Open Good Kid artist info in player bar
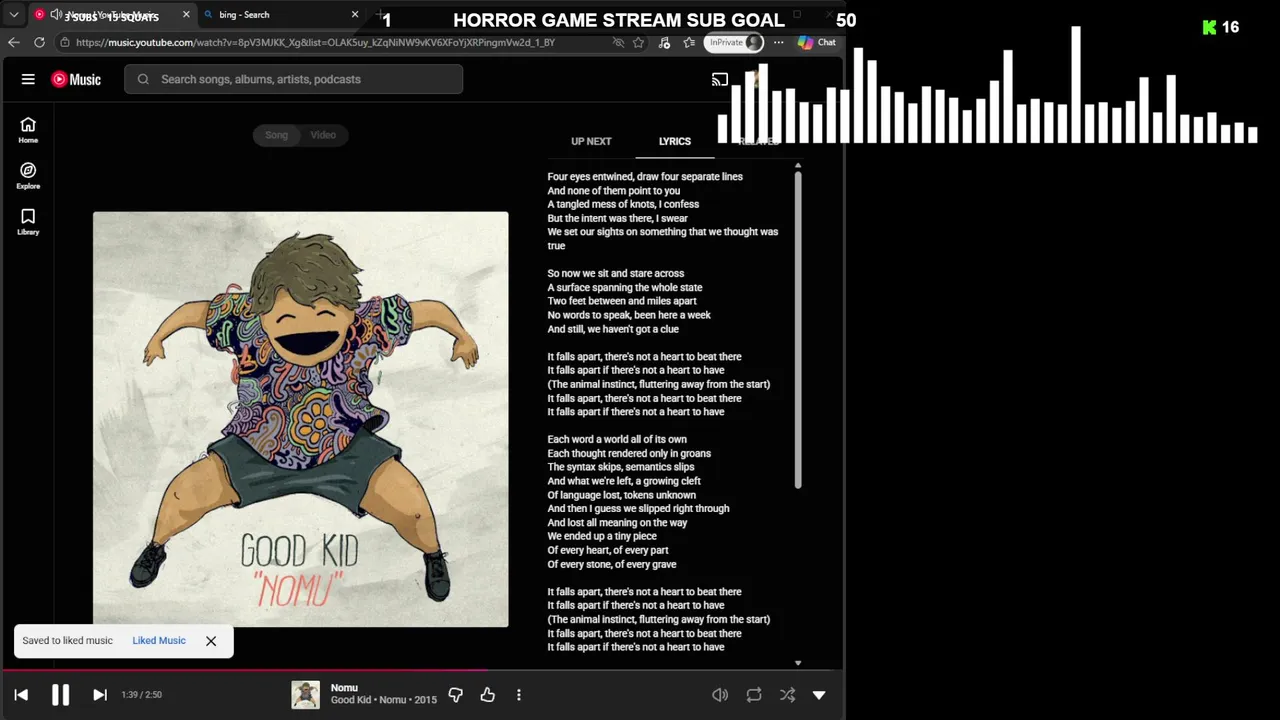 (x=352, y=700)
